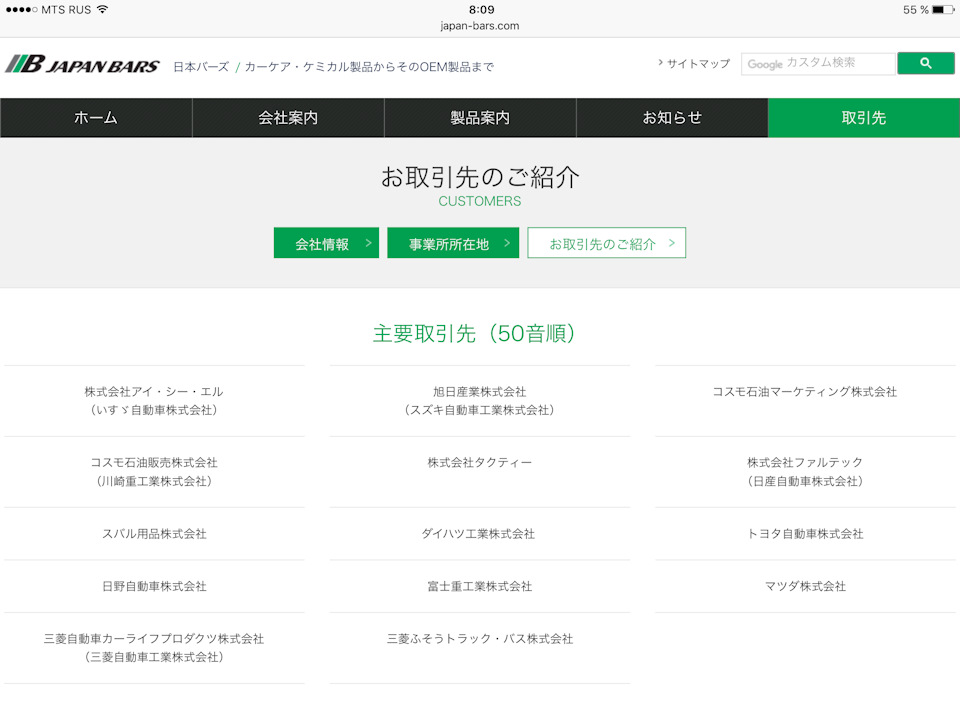Tap the Wi-Fi status icon

click(102, 9)
